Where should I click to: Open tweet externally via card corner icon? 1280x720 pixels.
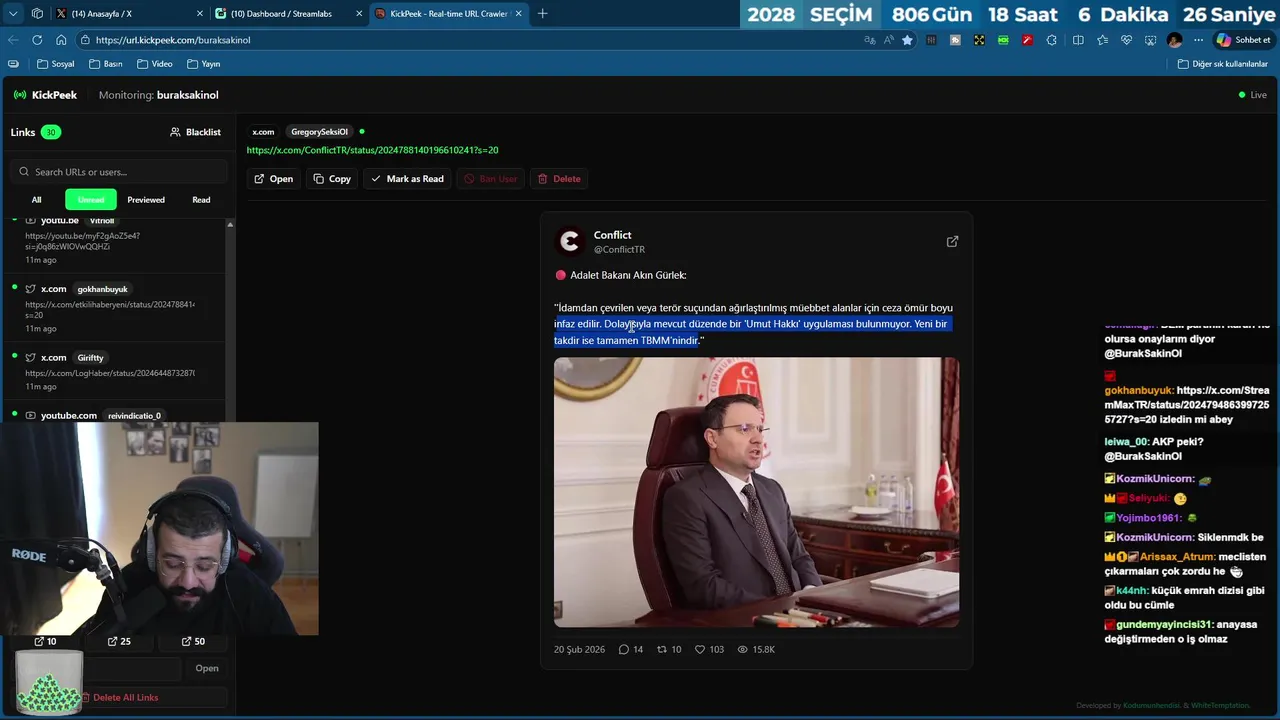pos(952,241)
